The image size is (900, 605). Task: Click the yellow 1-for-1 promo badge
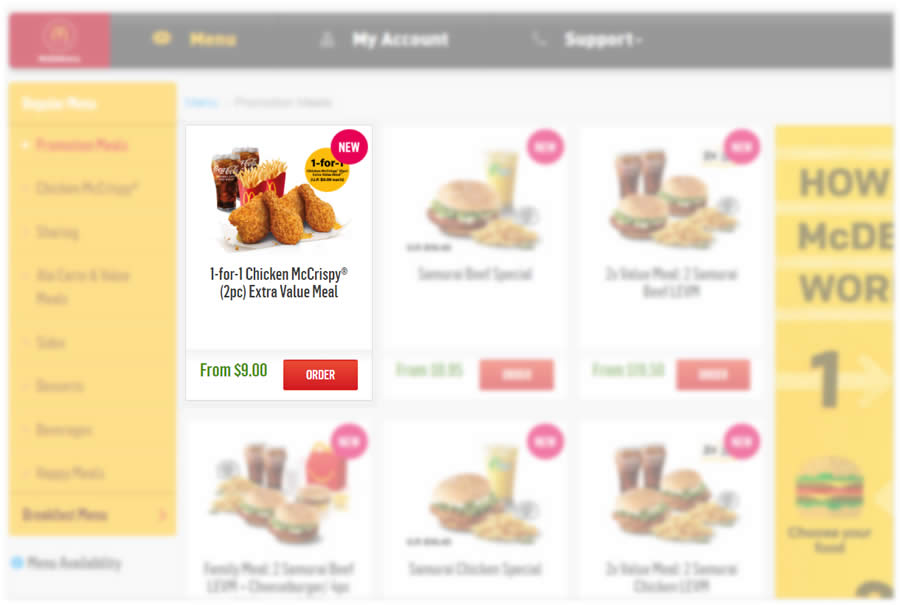327,170
